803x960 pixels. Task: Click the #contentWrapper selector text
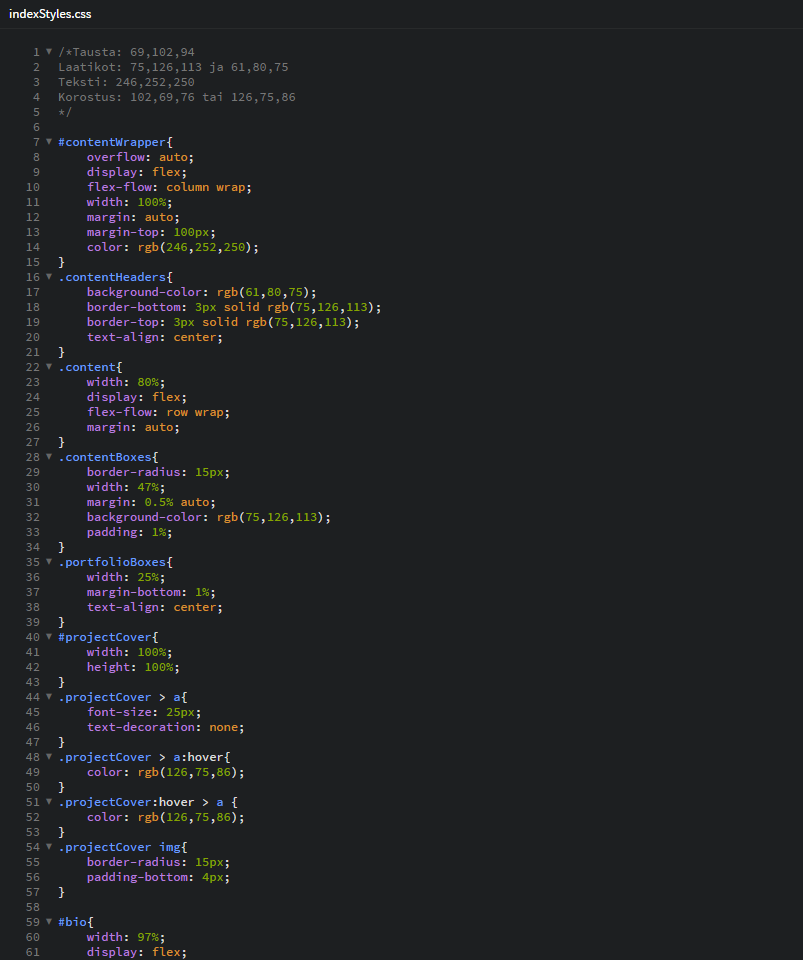pos(112,142)
